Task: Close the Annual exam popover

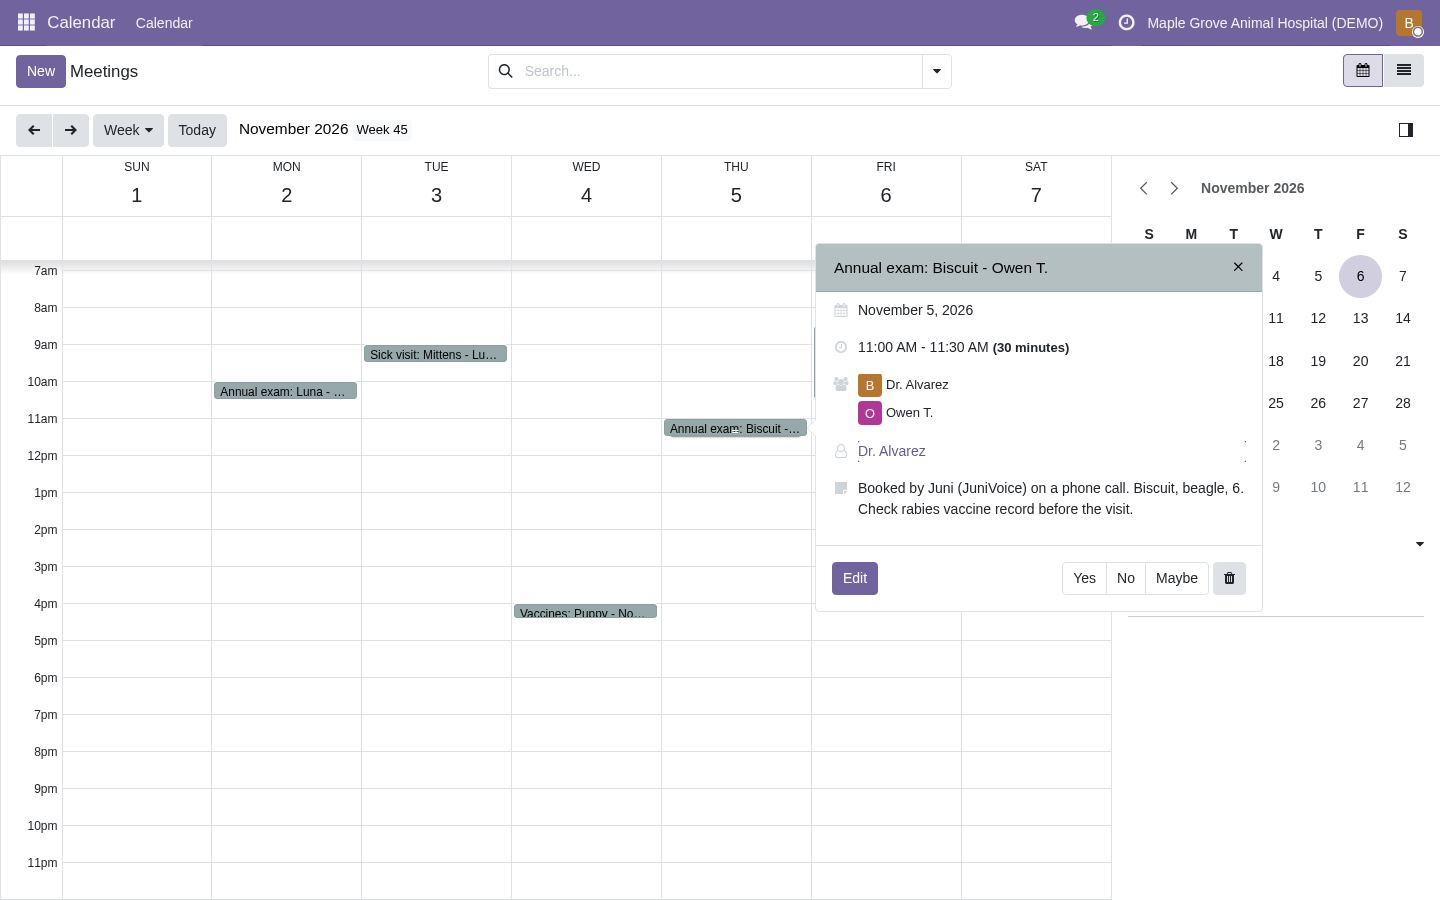Action: [1238, 267]
